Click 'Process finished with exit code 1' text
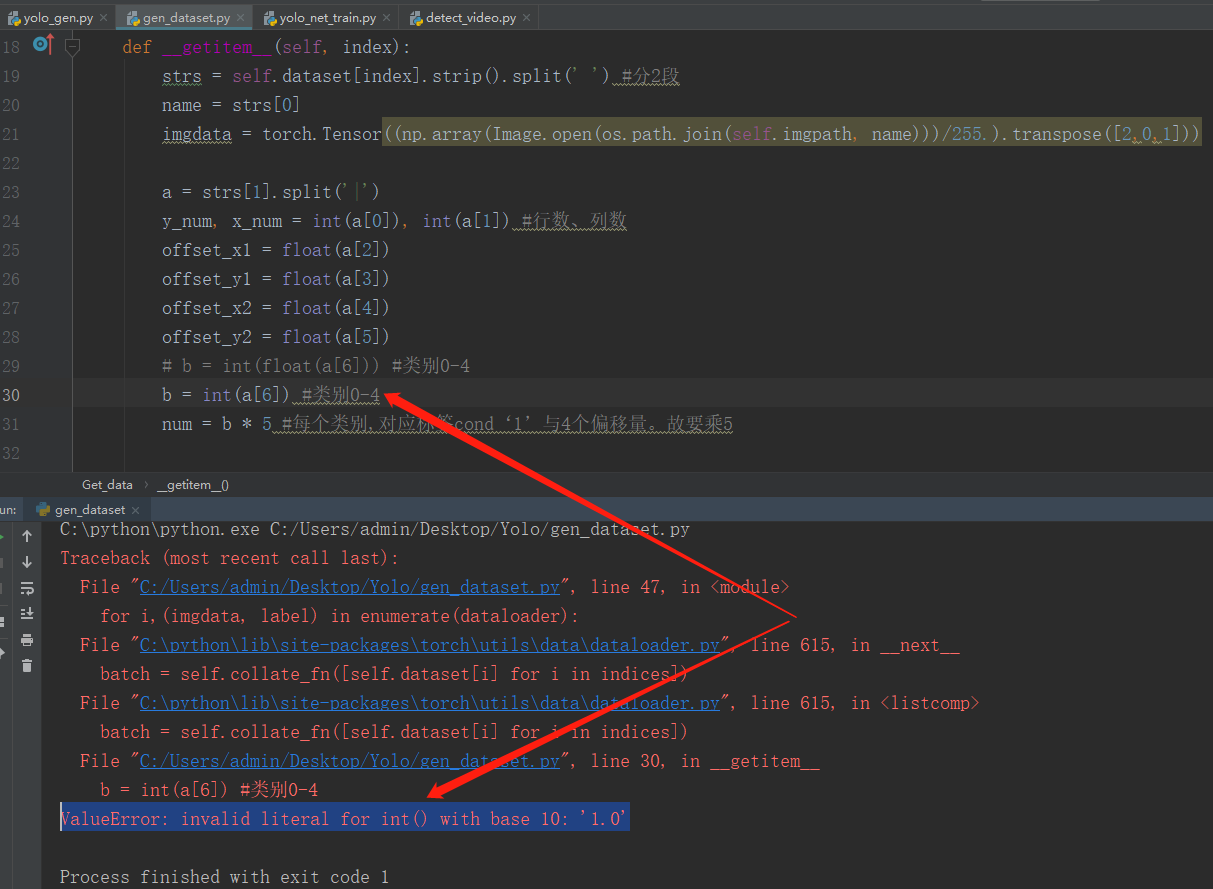 224,877
